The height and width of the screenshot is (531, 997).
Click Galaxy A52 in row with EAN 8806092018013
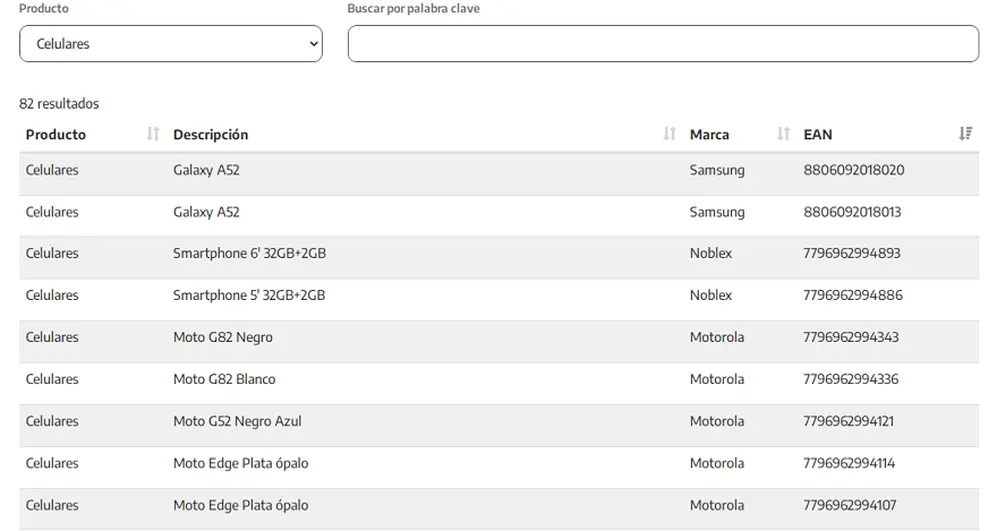(206, 212)
